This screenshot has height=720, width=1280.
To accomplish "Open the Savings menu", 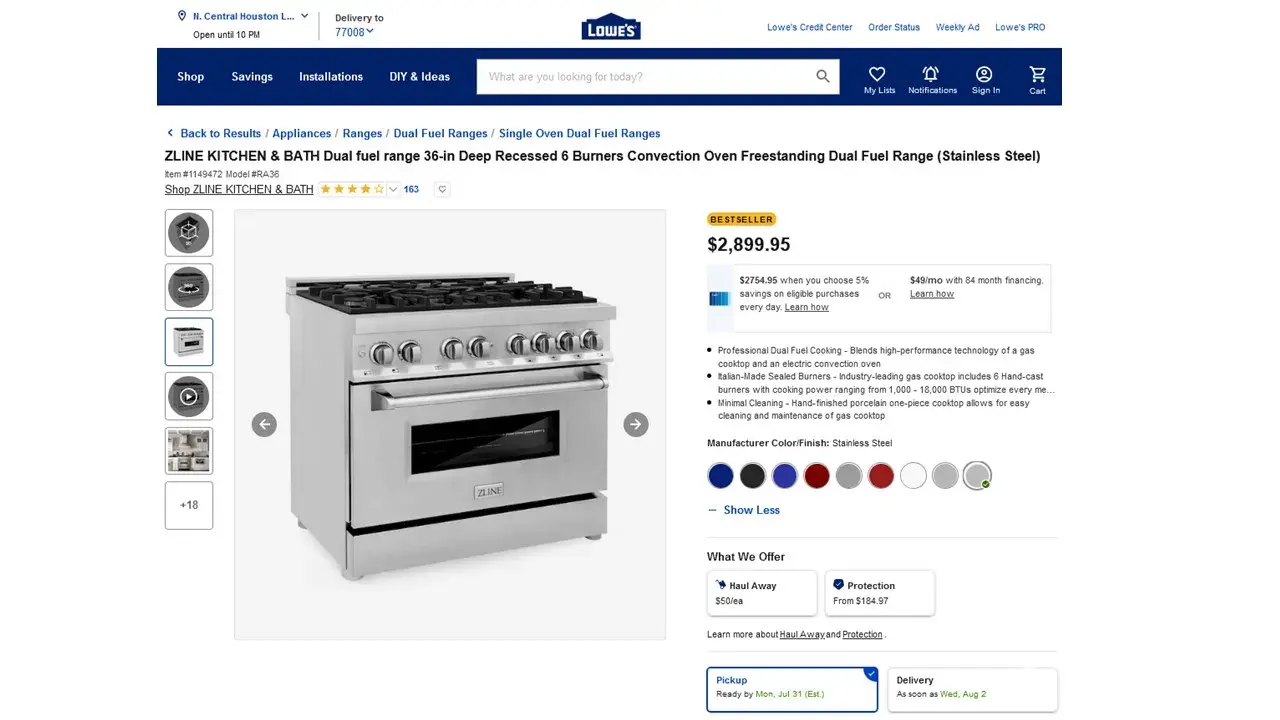I will click(252, 77).
